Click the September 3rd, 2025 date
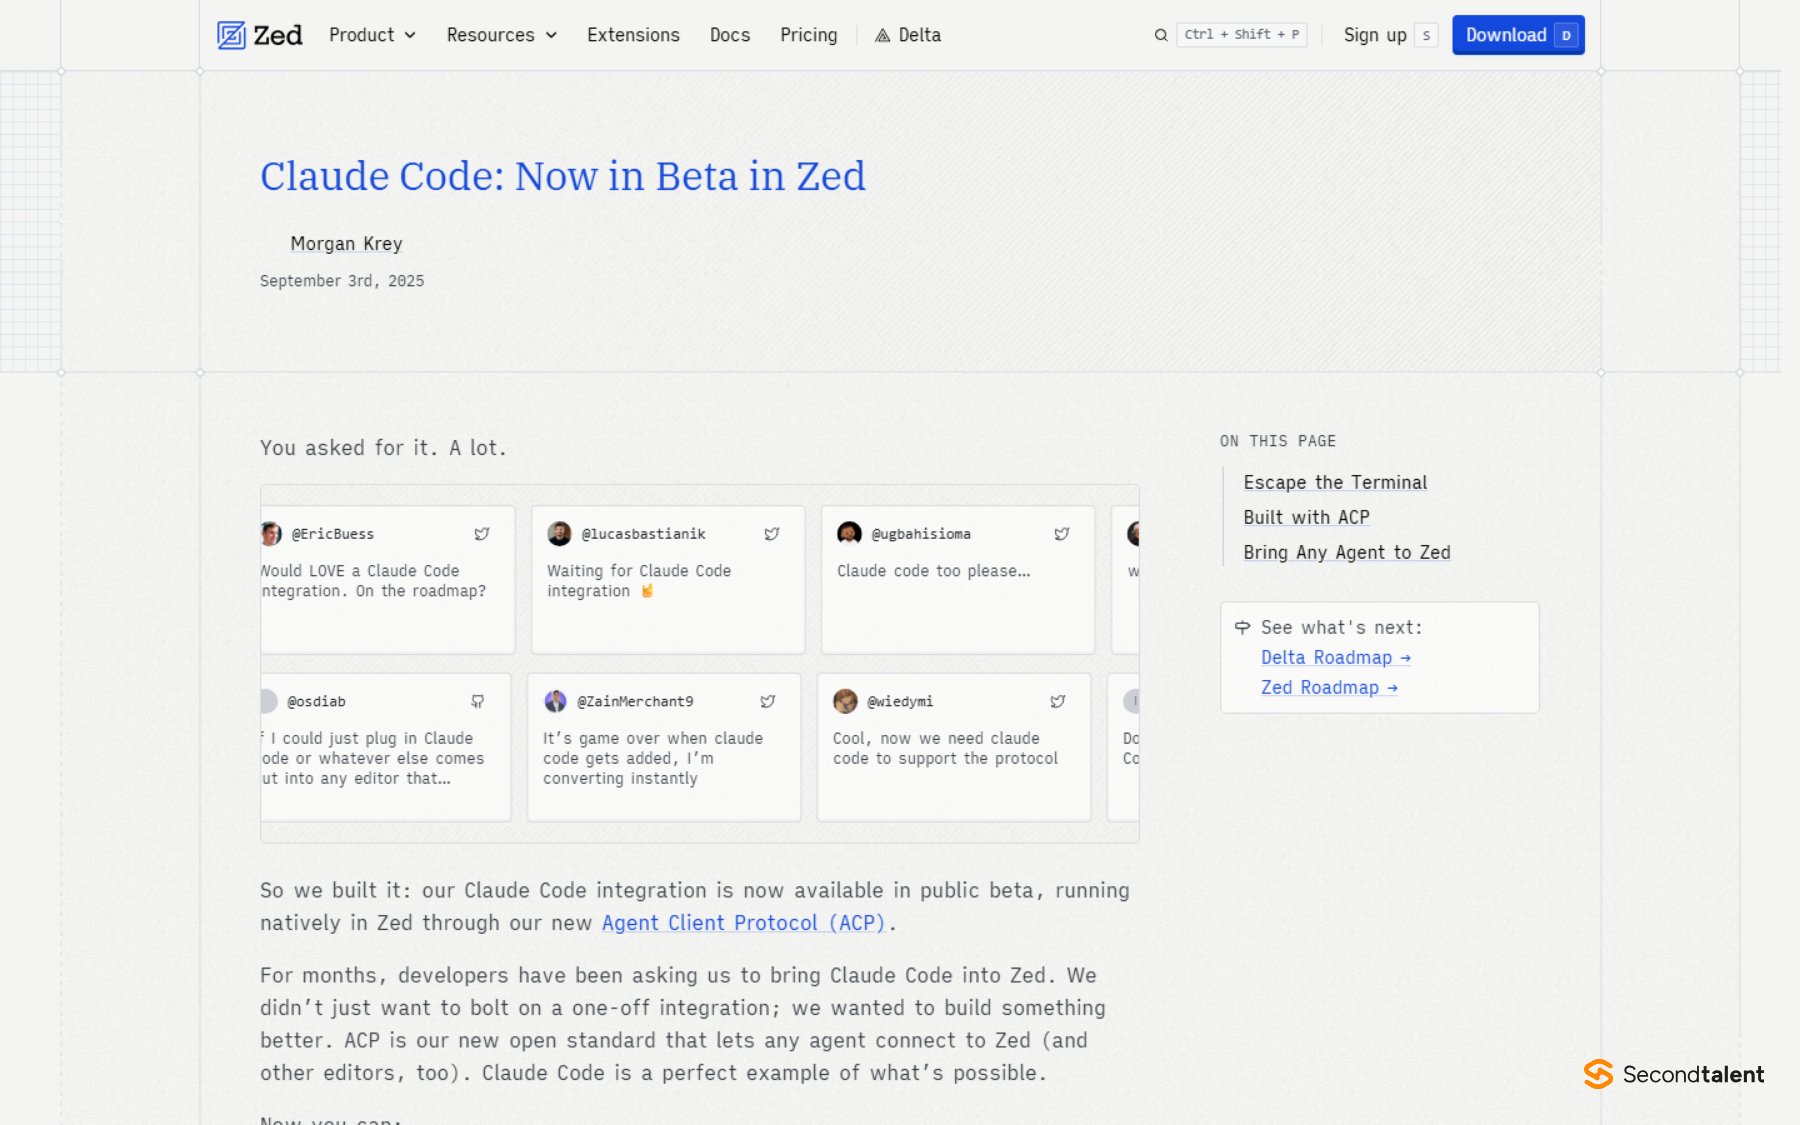The width and height of the screenshot is (1800, 1125). pos(342,281)
